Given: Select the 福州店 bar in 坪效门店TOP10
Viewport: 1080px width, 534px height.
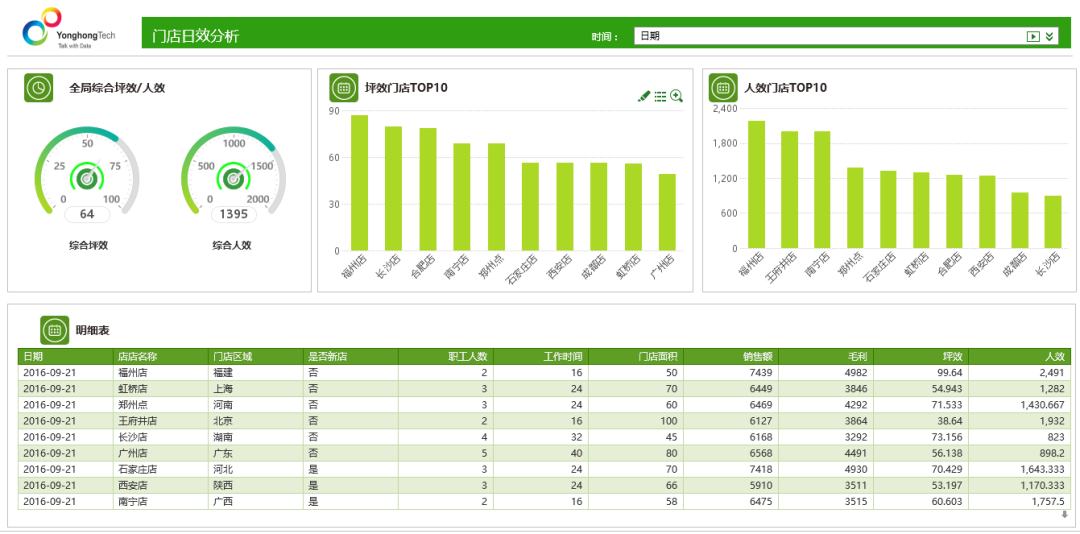Looking at the screenshot, I should tap(360, 183).
